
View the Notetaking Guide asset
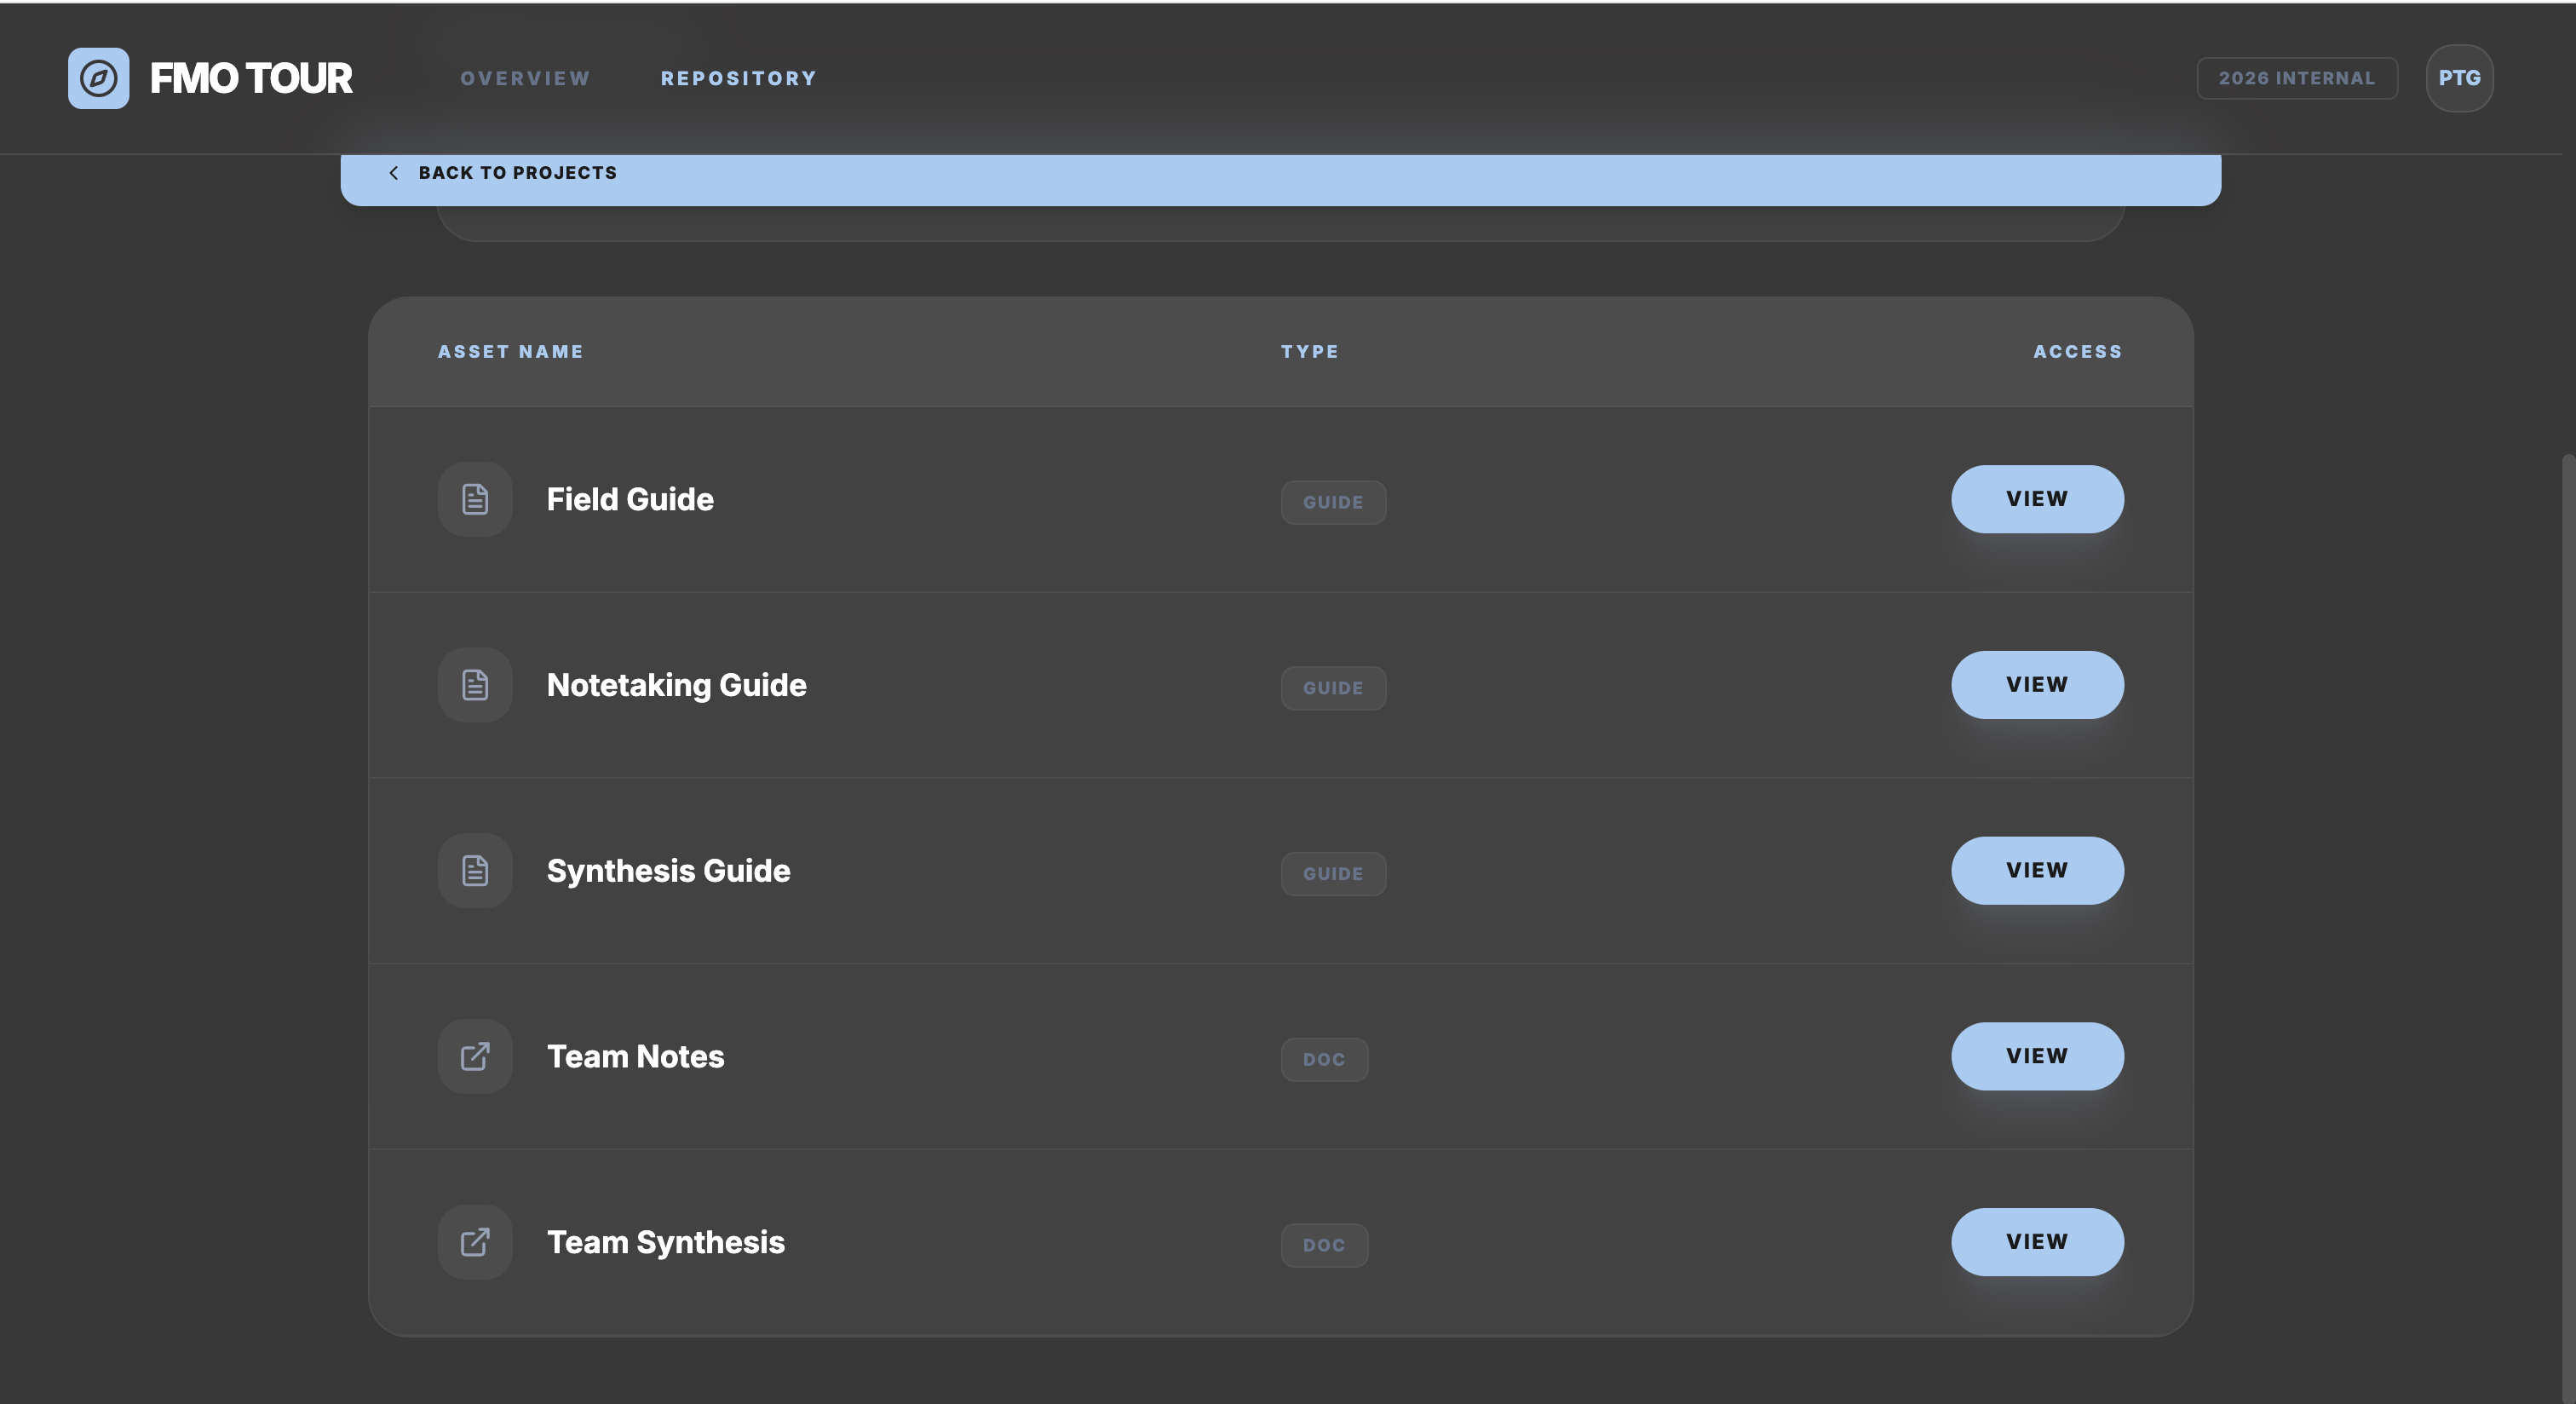tap(2037, 685)
